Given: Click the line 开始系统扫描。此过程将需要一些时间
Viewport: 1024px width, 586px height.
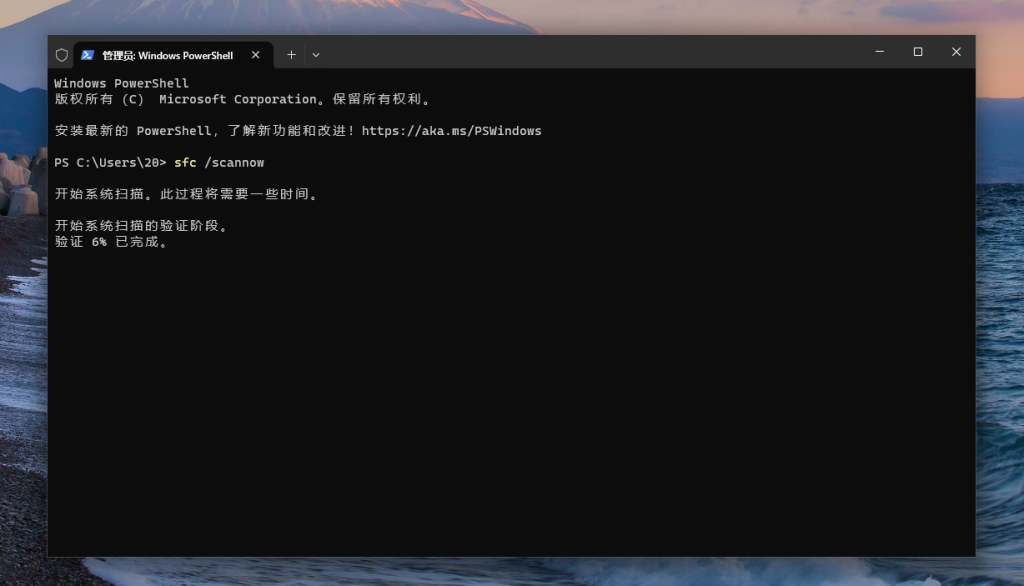Looking at the screenshot, I should pyautogui.click(x=186, y=194).
